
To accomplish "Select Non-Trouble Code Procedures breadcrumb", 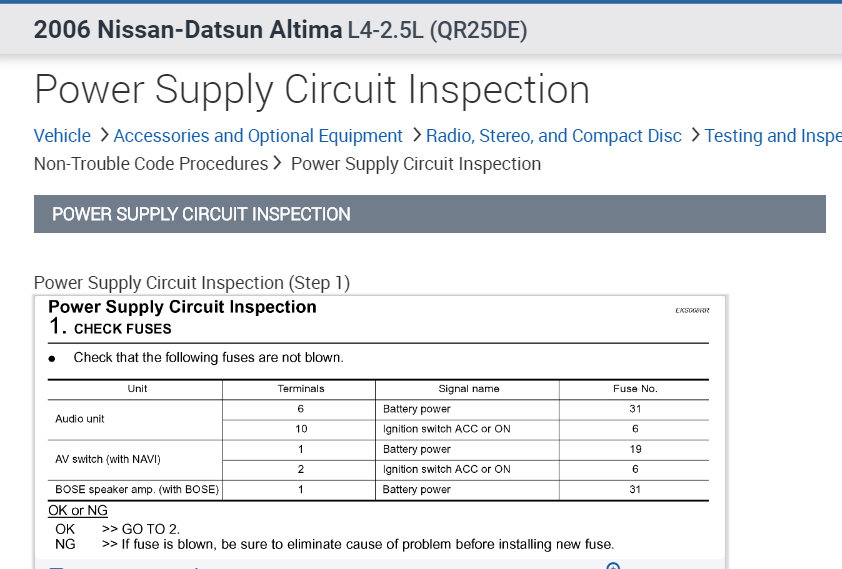I will 151,164.
